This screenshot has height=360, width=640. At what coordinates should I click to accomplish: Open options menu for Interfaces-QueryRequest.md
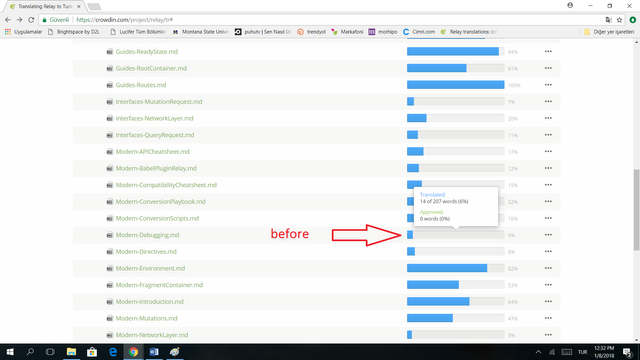[x=548, y=135]
